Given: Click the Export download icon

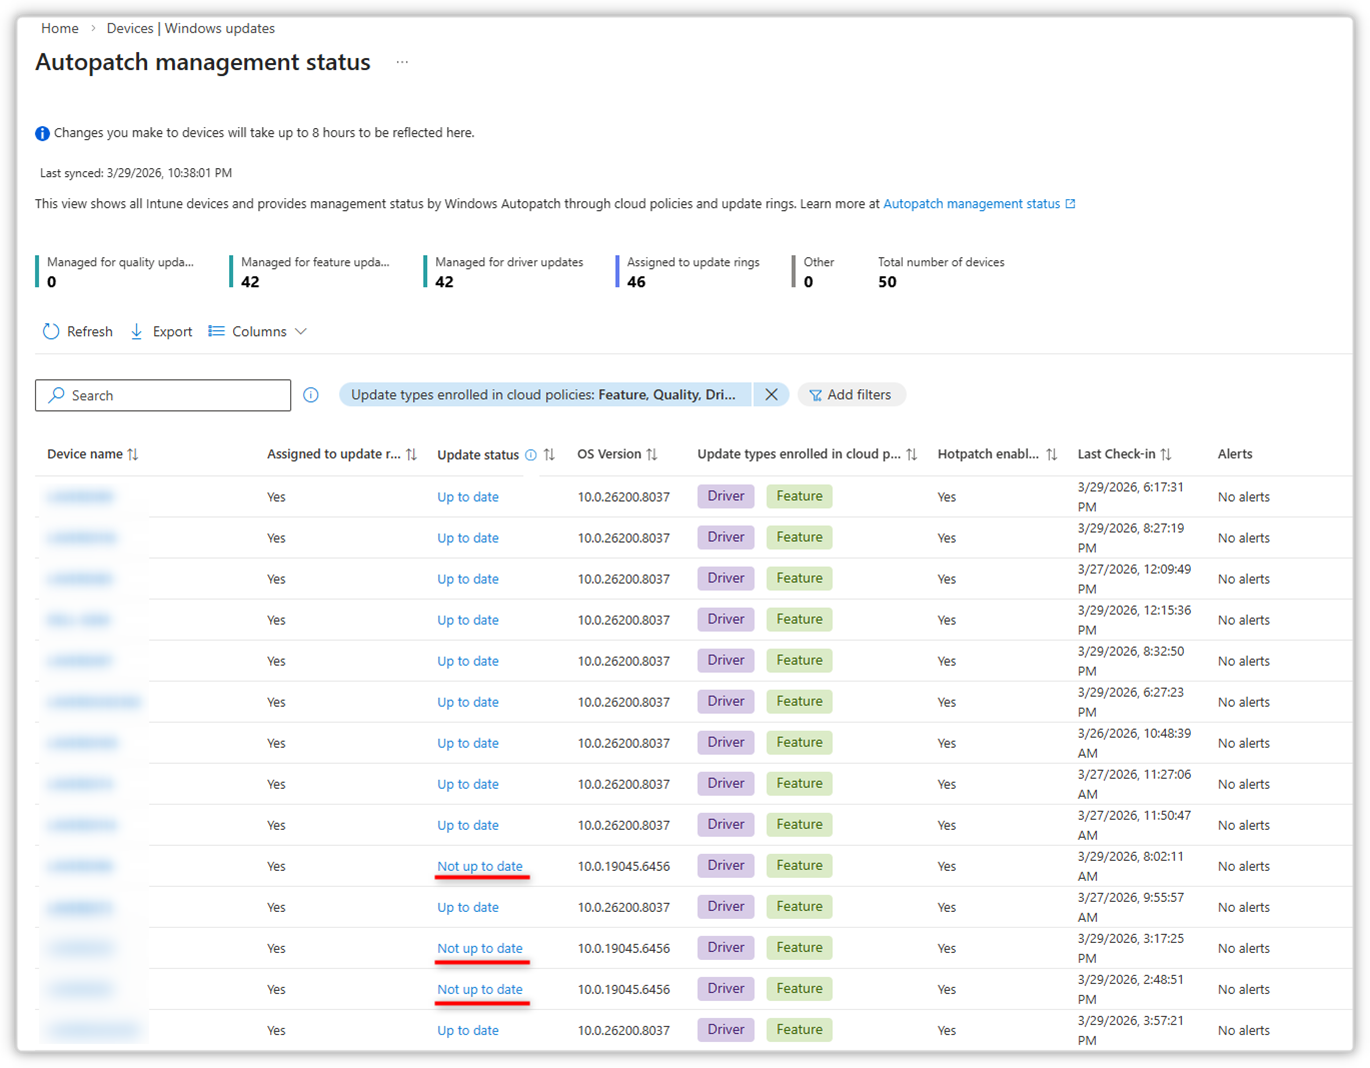Looking at the screenshot, I should pyautogui.click(x=137, y=331).
